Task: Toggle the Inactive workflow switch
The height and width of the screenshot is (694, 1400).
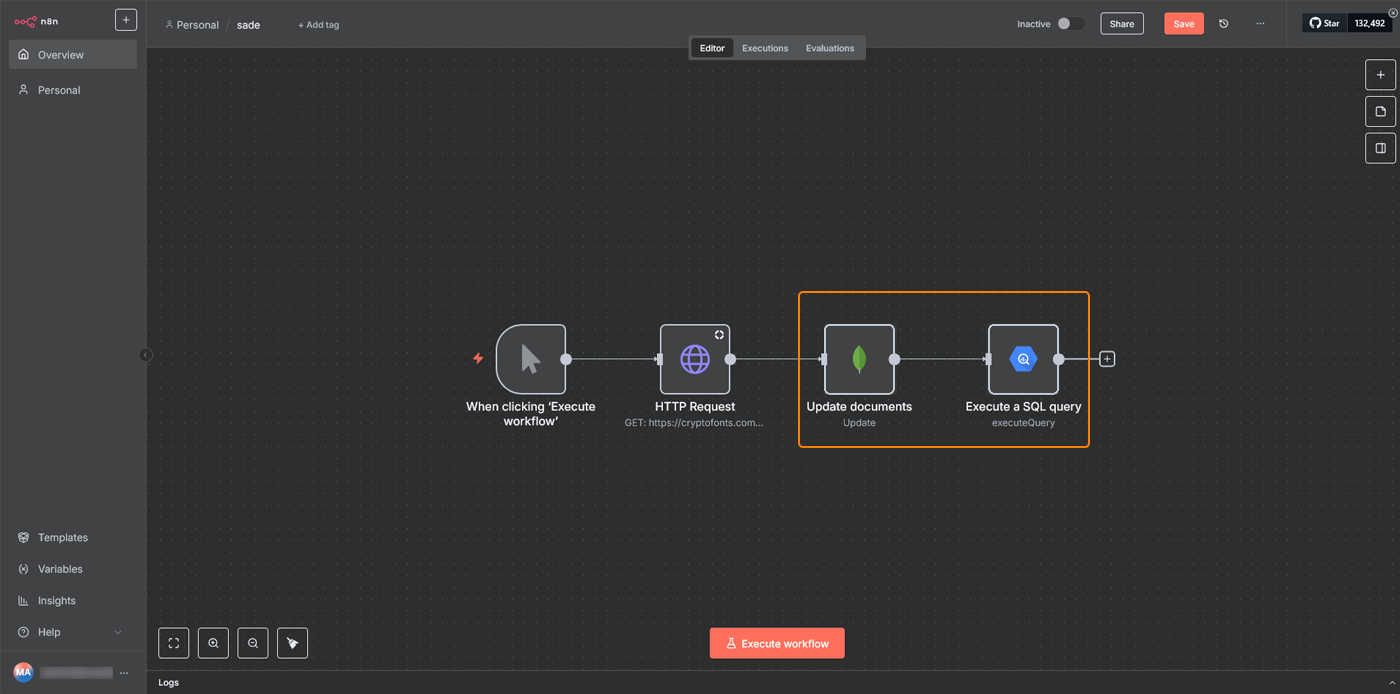Action: (x=1069, y=24)
